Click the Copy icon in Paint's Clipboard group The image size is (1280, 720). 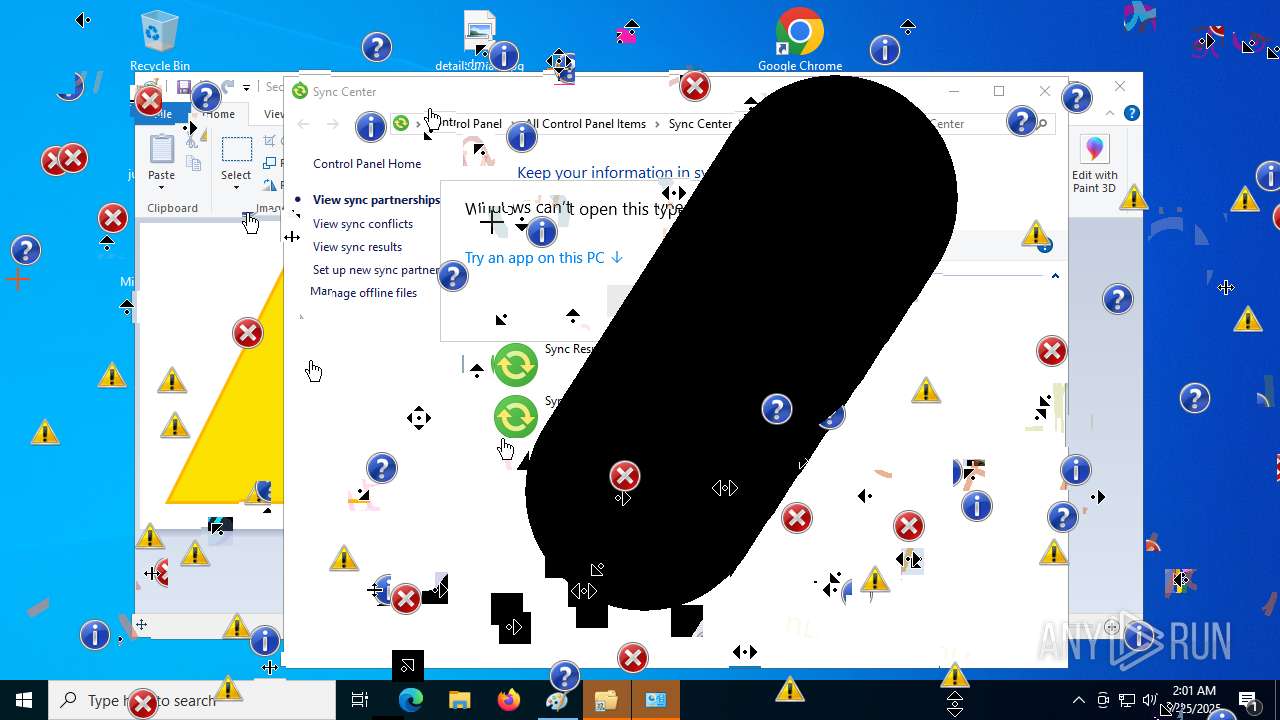coord(194,163)
